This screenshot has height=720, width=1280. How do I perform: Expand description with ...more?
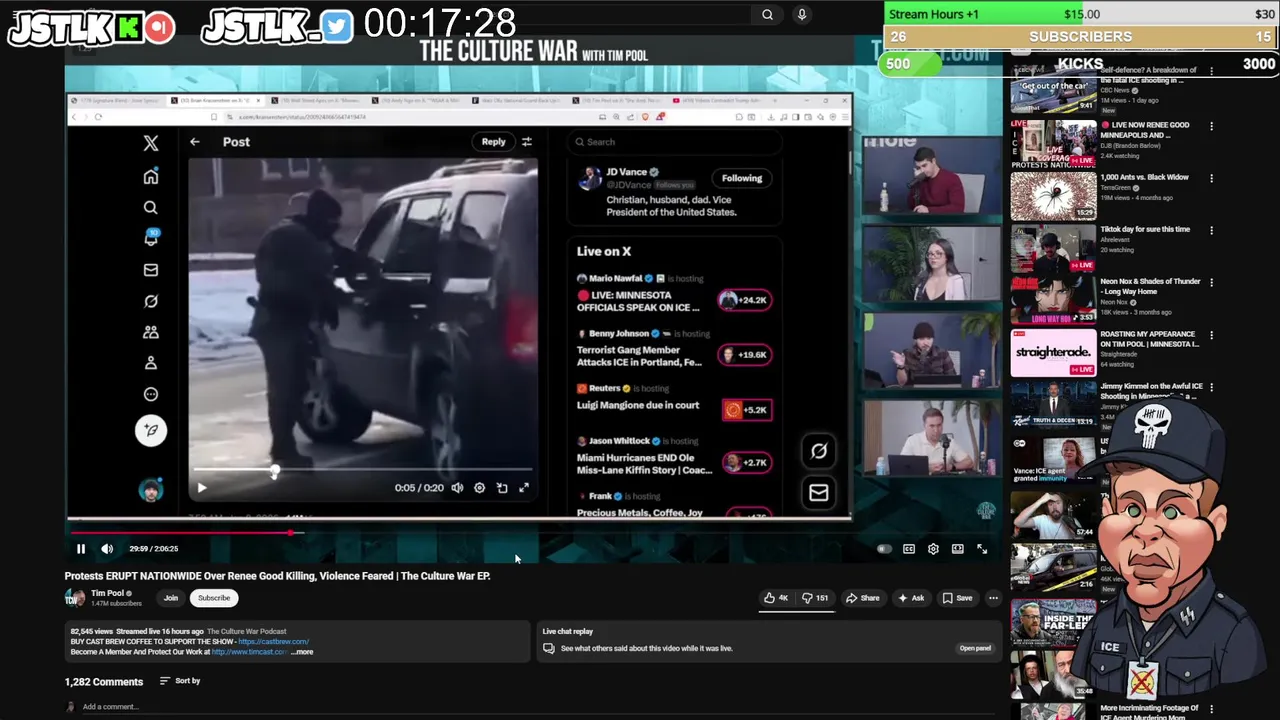pos(303,652)
